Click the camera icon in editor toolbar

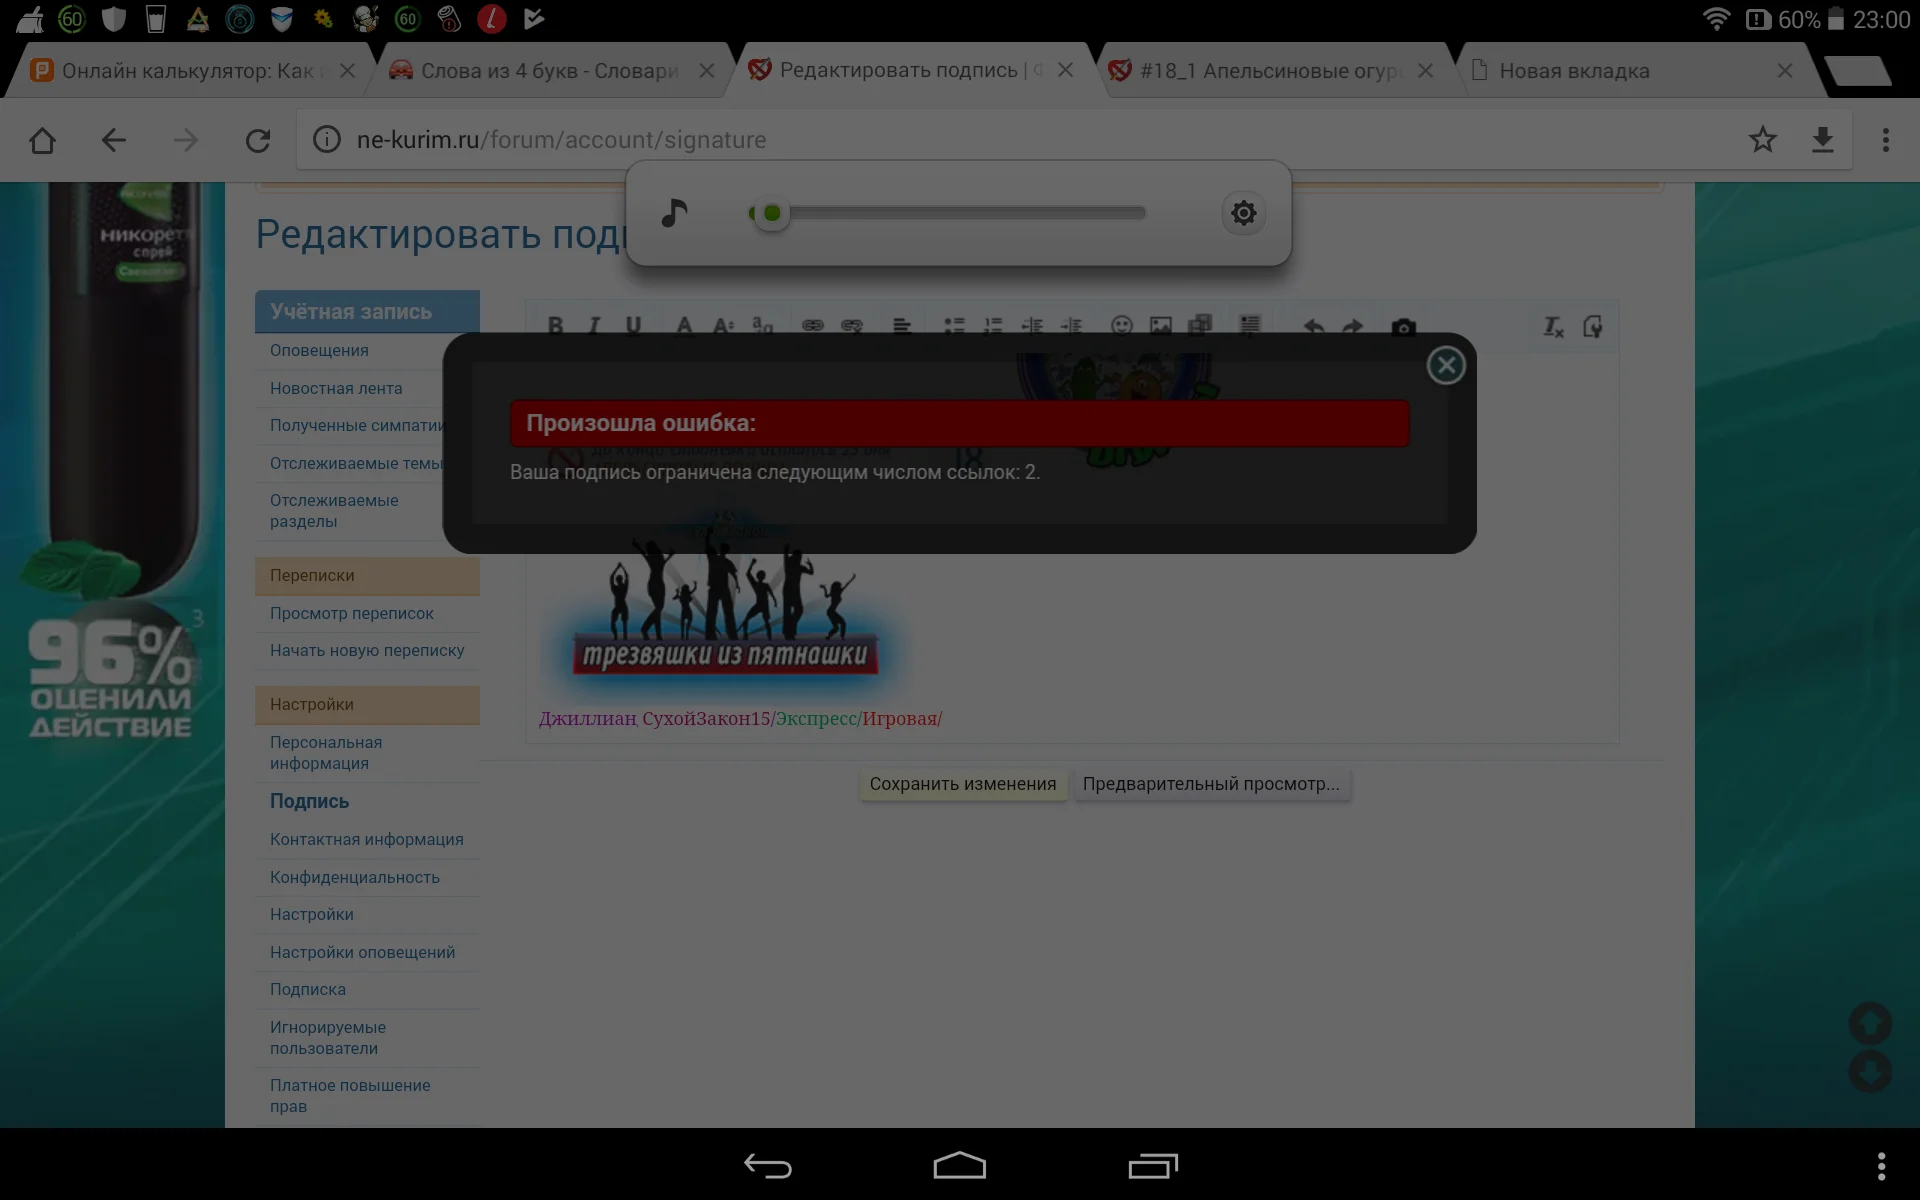coord(1403,327)
